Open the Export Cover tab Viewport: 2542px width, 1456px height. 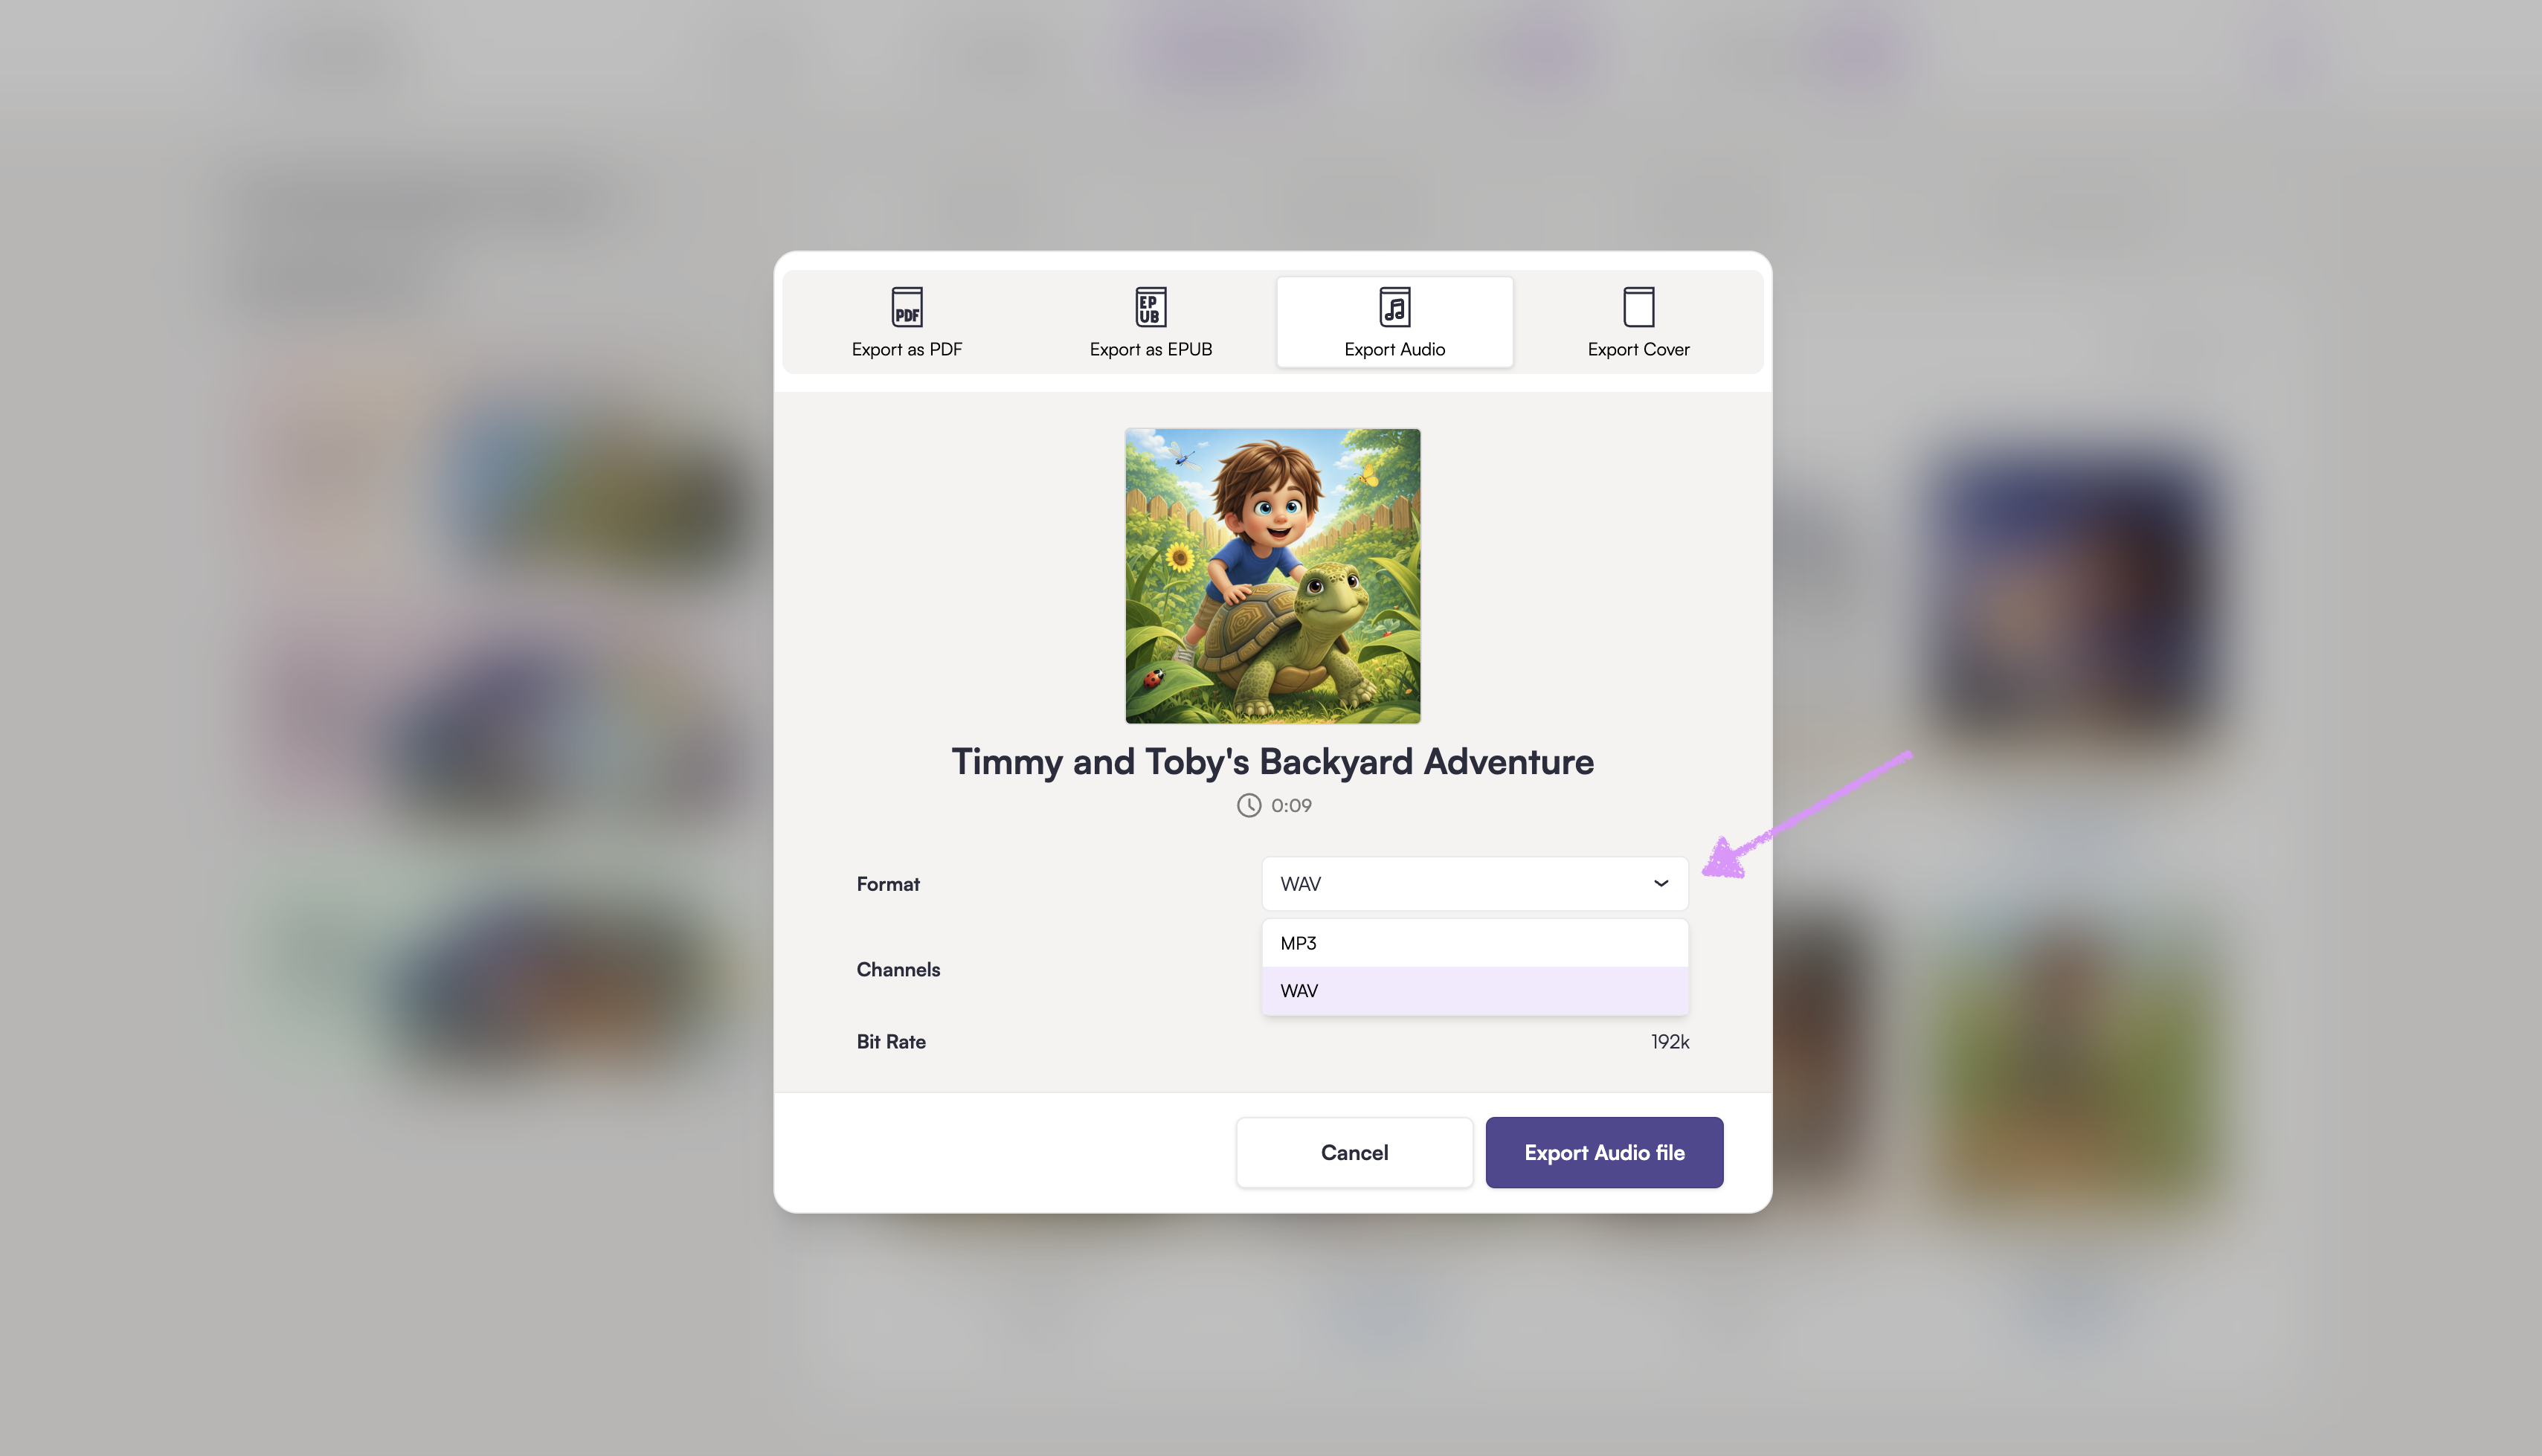1638,322
